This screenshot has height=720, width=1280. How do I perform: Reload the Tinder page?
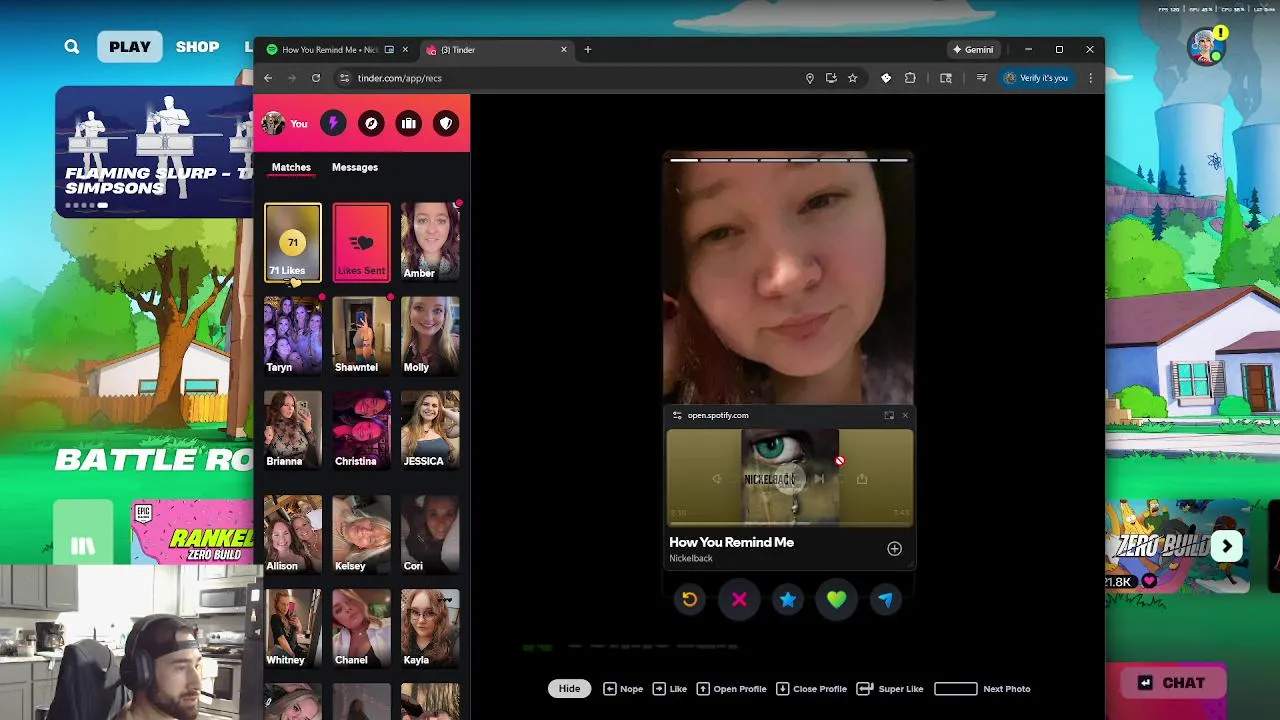tap(316, 78)
